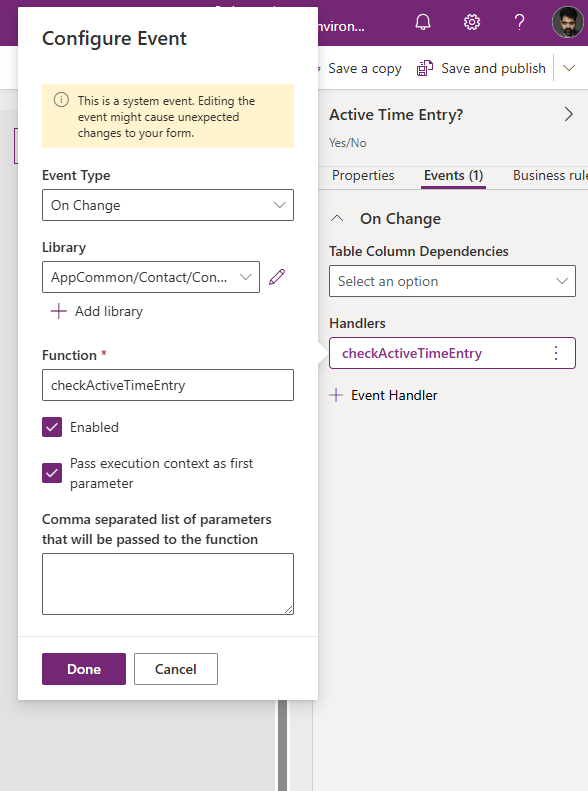Collapse the On Change section
The width and height of the screenshot is (588, 791).
coord(337,218)
